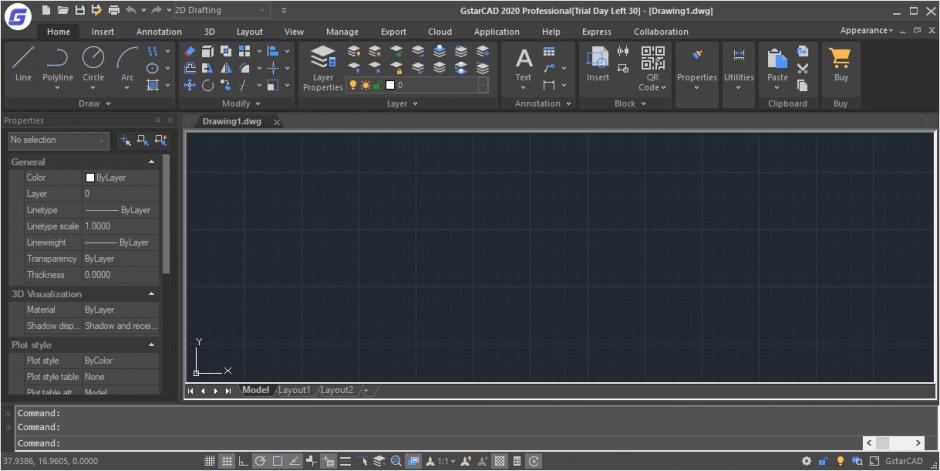Close the Drawing1.dwg document tab
This screenshot has height=471, width=940.
pyautogui.click(x=276, y=122)
